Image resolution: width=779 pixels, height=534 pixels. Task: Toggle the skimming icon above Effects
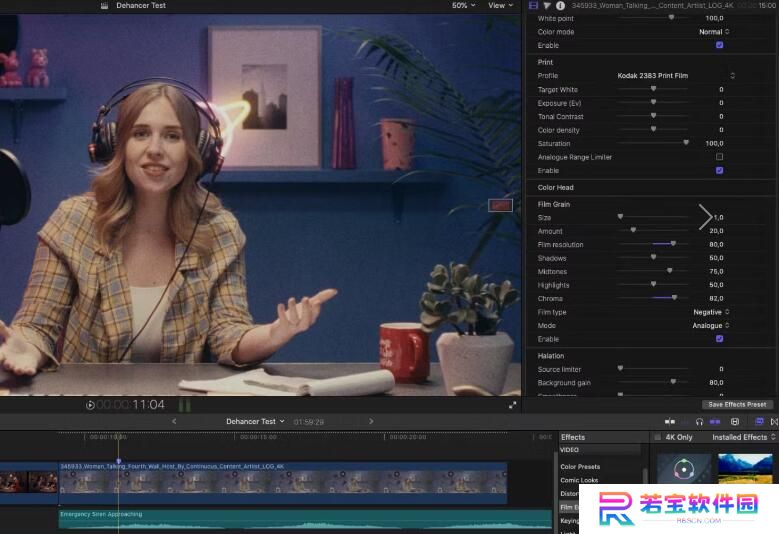(670, 422)
